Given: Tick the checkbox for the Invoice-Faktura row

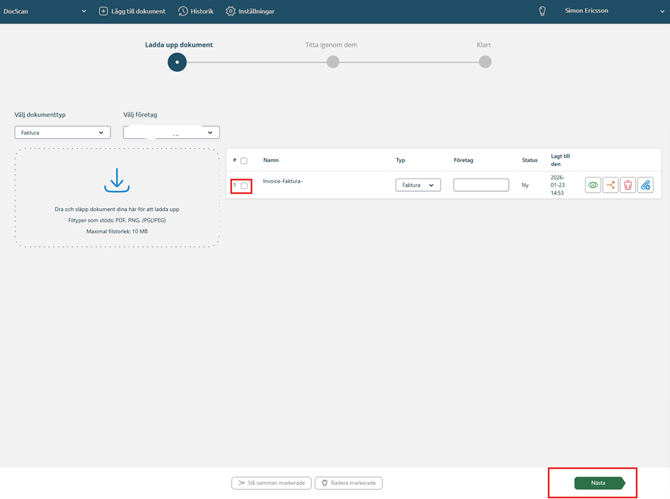Looking at the screenshot, I should [244, 186].
